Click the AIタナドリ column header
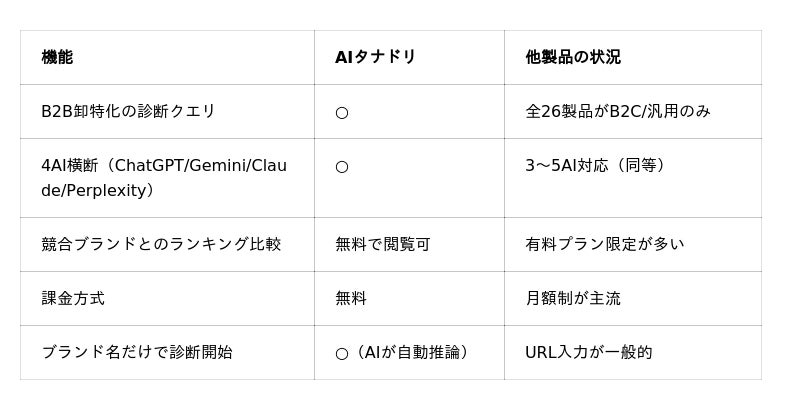Image resolution: width=800 pixels, height=410 pixels. (375, 58)
